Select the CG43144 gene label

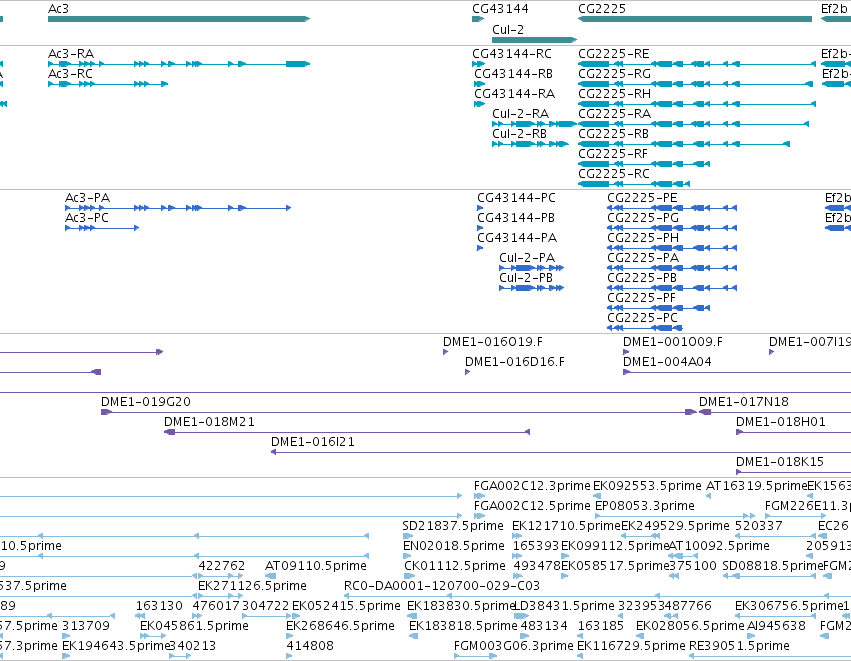(x=500, y=9)
